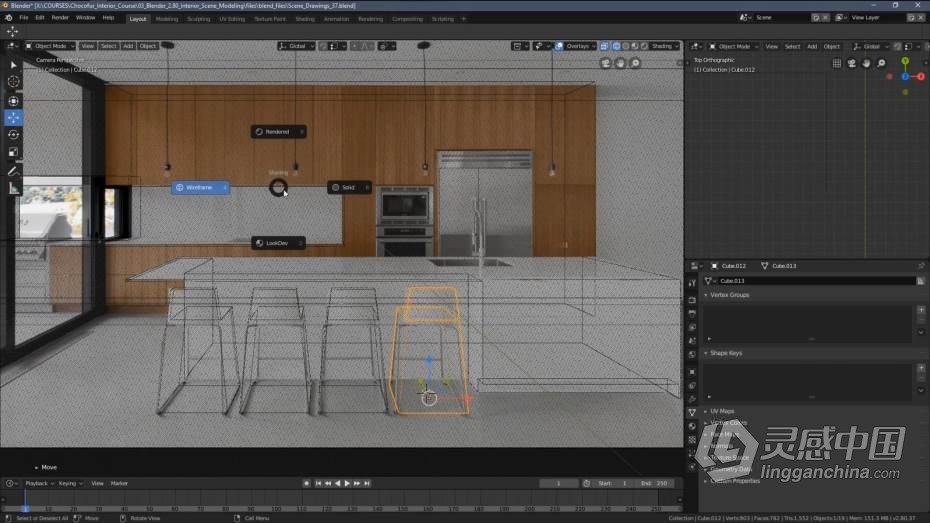This screenshot has width=930, height=523.
Task: Open the Edit menu
Action: 40,18
